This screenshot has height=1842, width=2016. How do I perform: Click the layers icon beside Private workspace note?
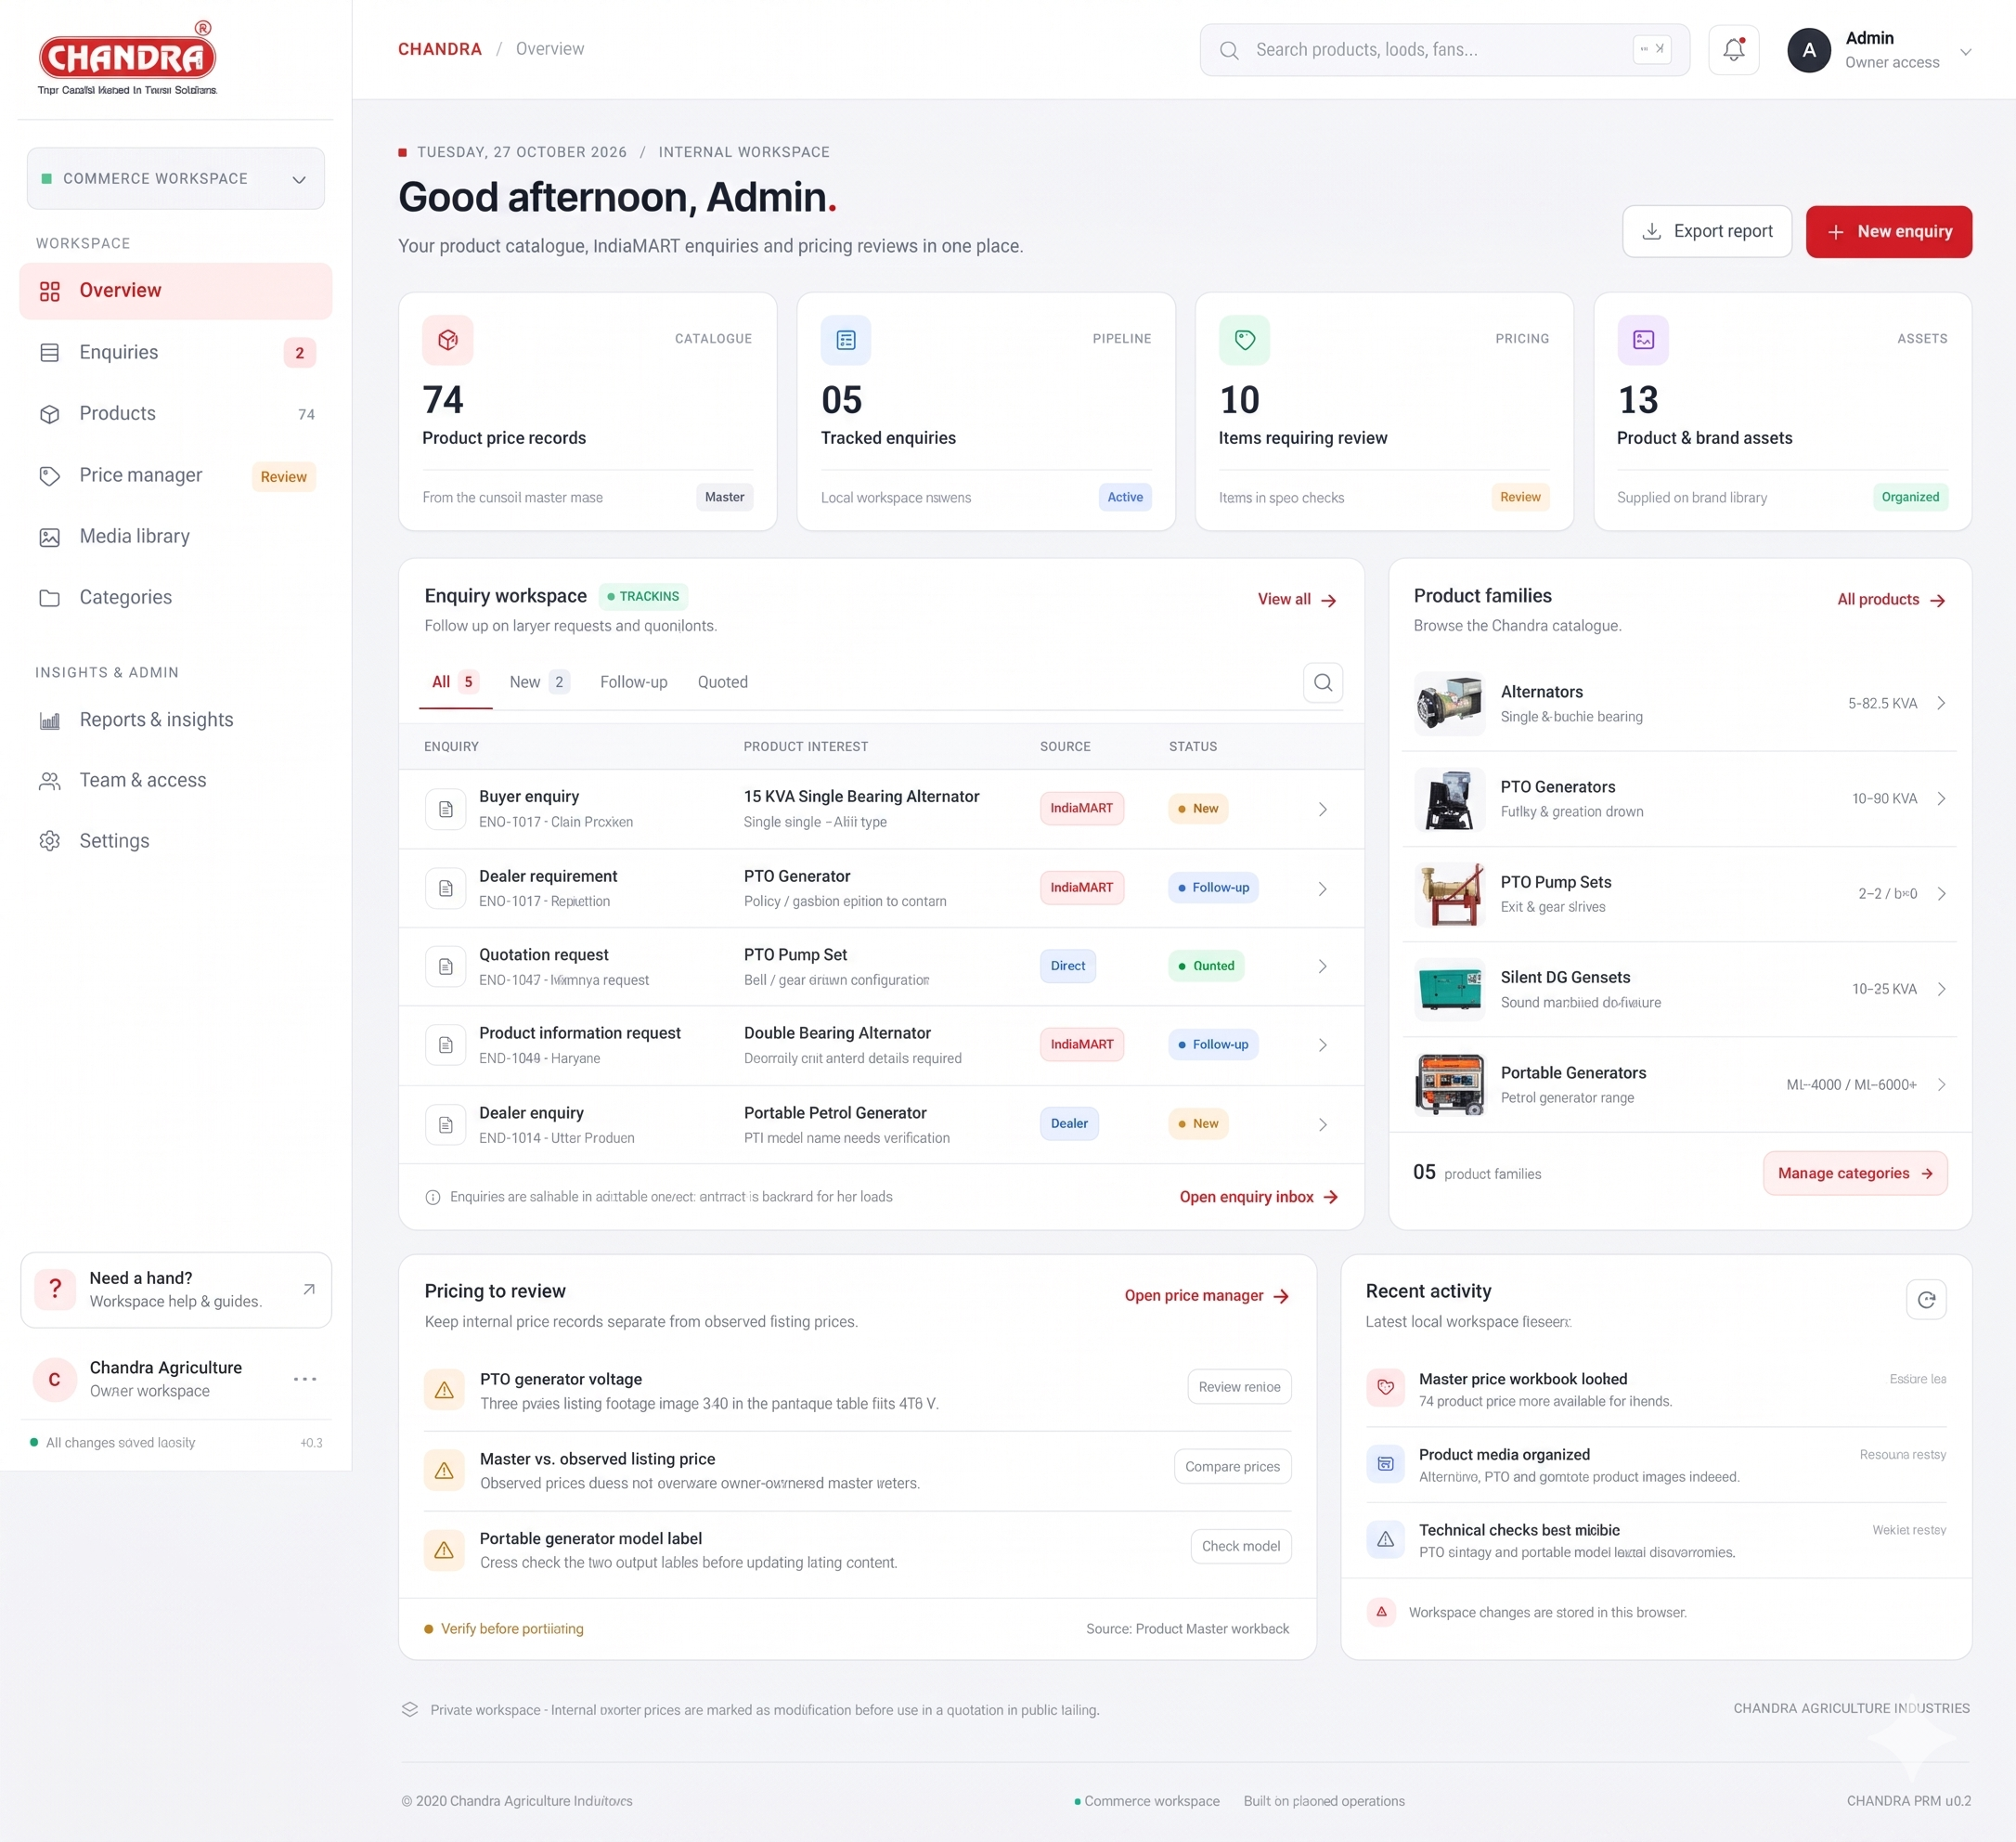point(409,1709)
